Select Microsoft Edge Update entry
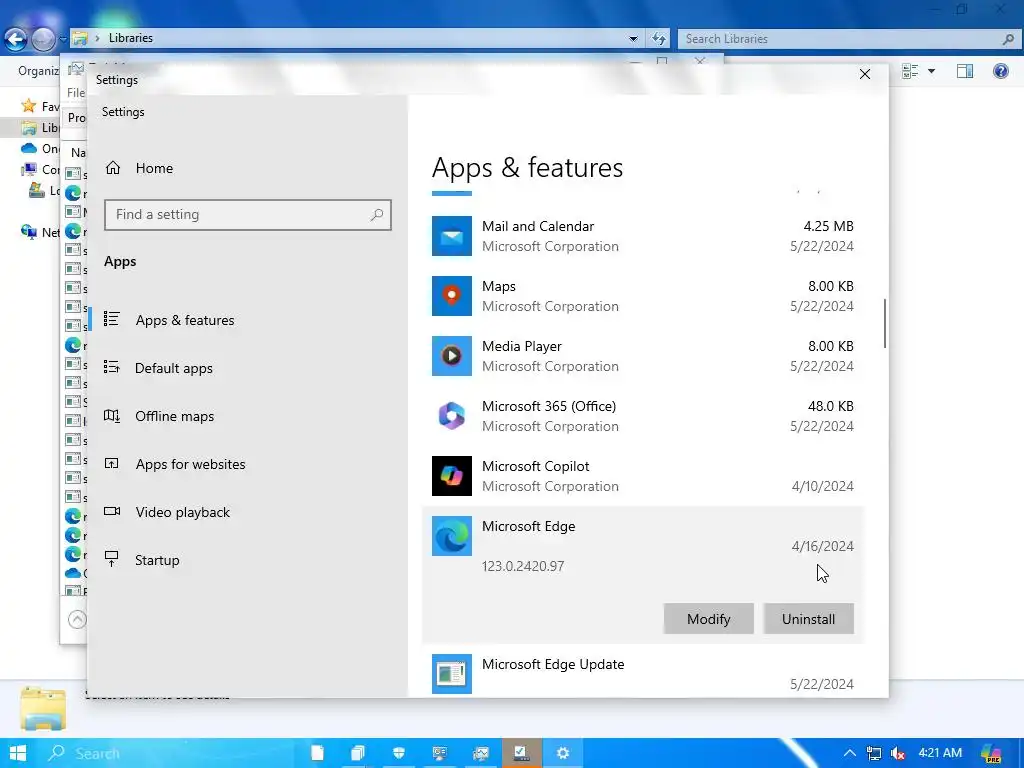 coord(643,673)
